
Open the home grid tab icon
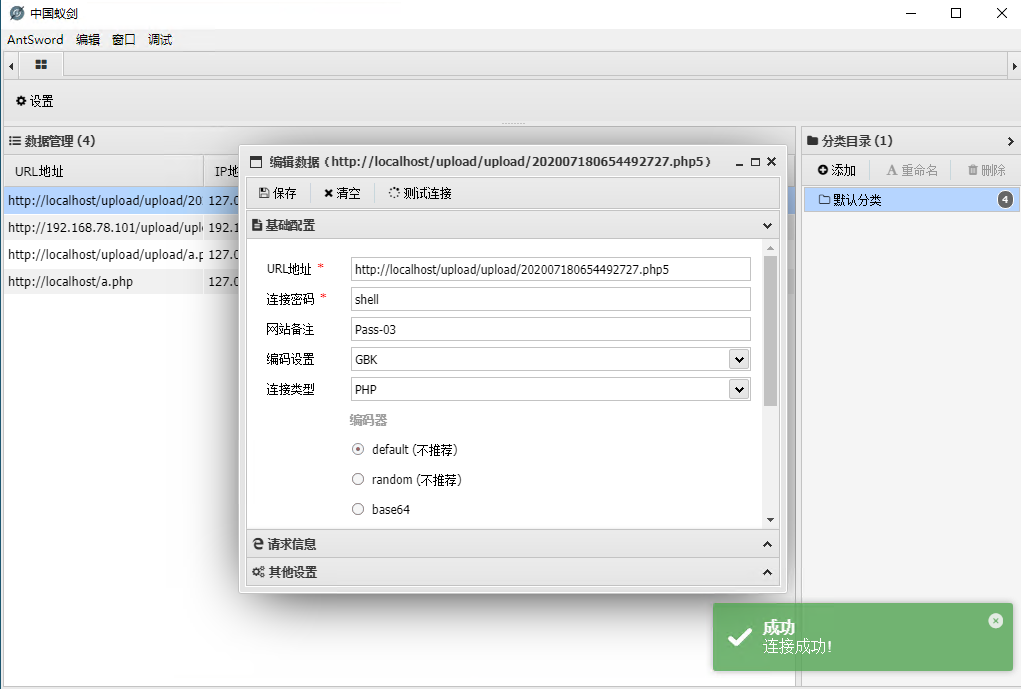pos(41,64)
